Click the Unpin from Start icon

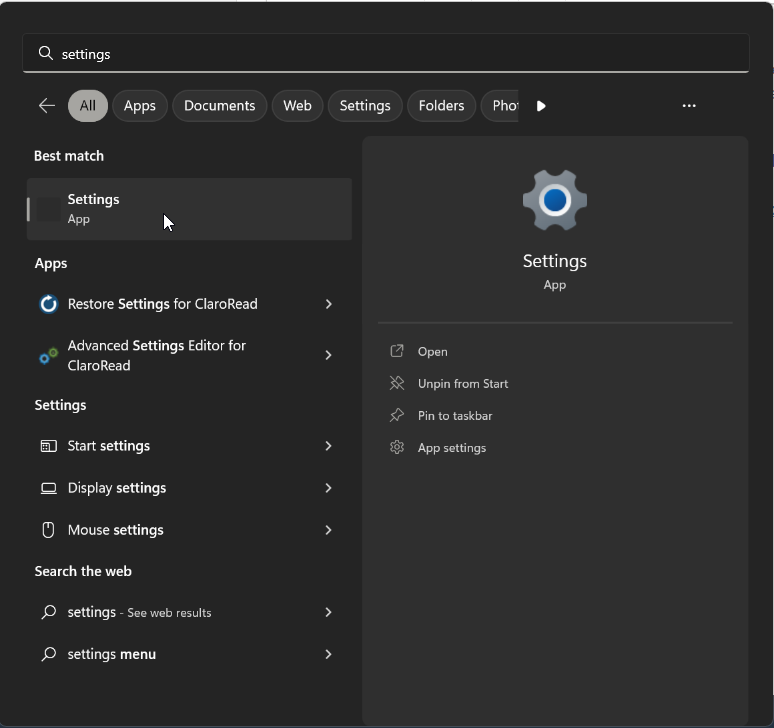coord(397,384)
